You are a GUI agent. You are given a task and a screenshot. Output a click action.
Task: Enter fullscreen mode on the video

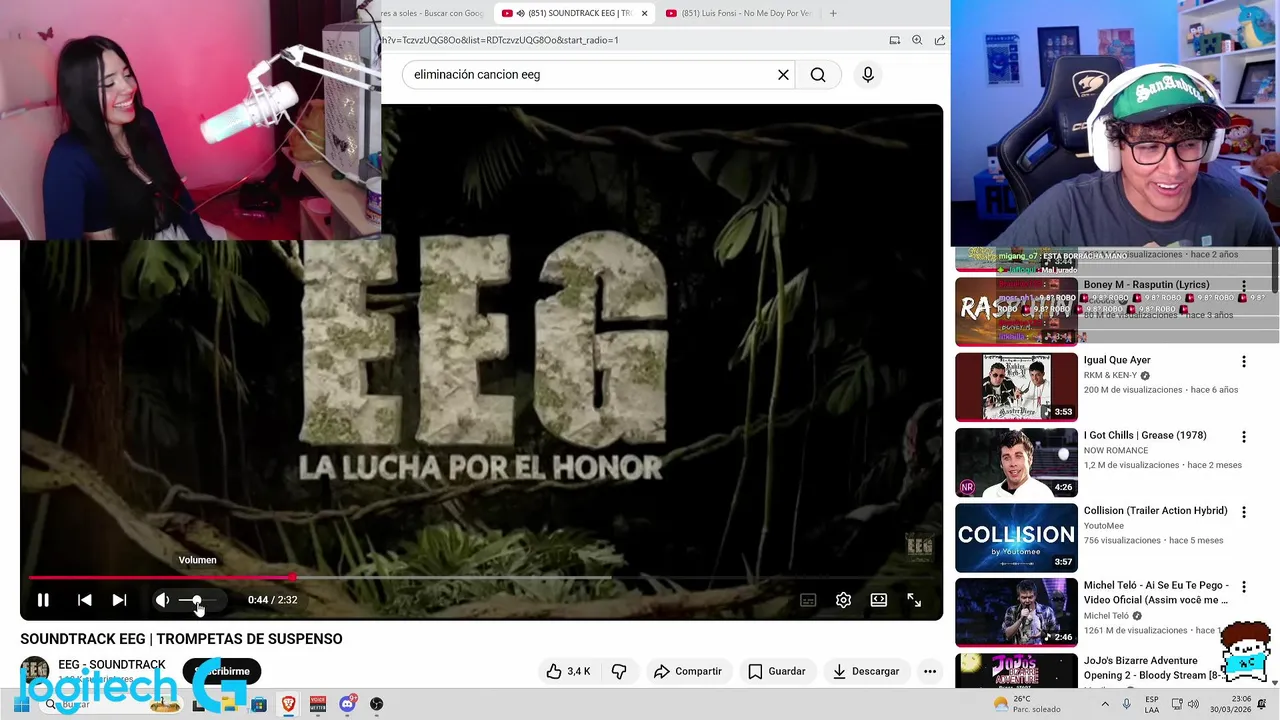[x=914, y=600]
